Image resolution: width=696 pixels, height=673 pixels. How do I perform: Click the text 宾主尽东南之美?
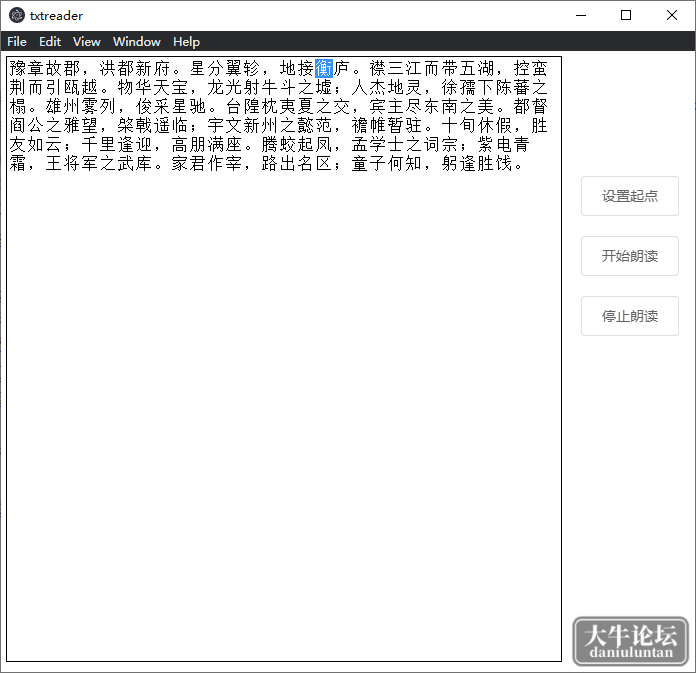(432, 107)
